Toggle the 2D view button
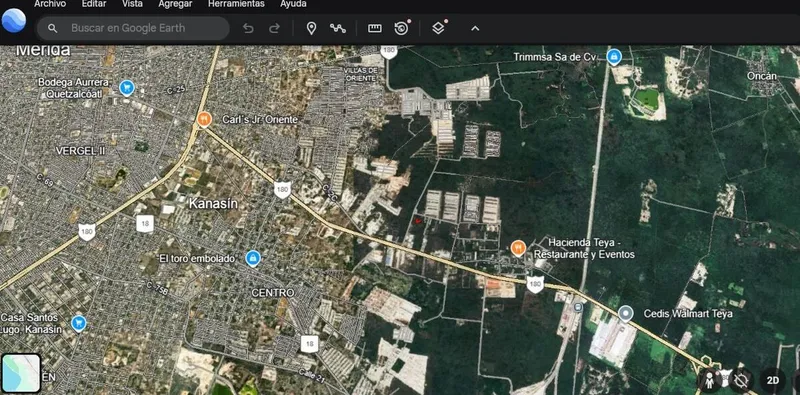Image resolution: width=800 pixels, height=395 pixels. pos(772,380)
